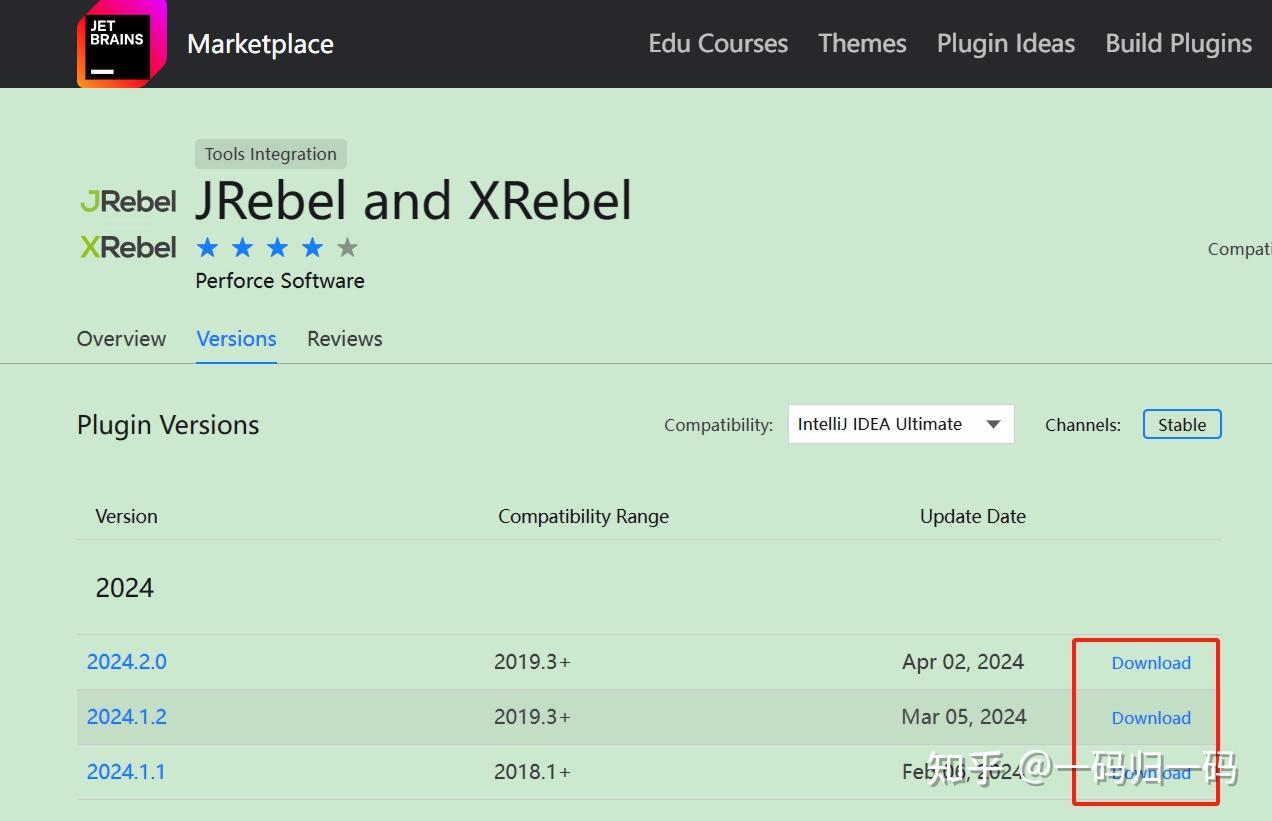Click the JetBrains logo icon
Image resolution: width=1272 pixels, height=821 pixels.
120,44
